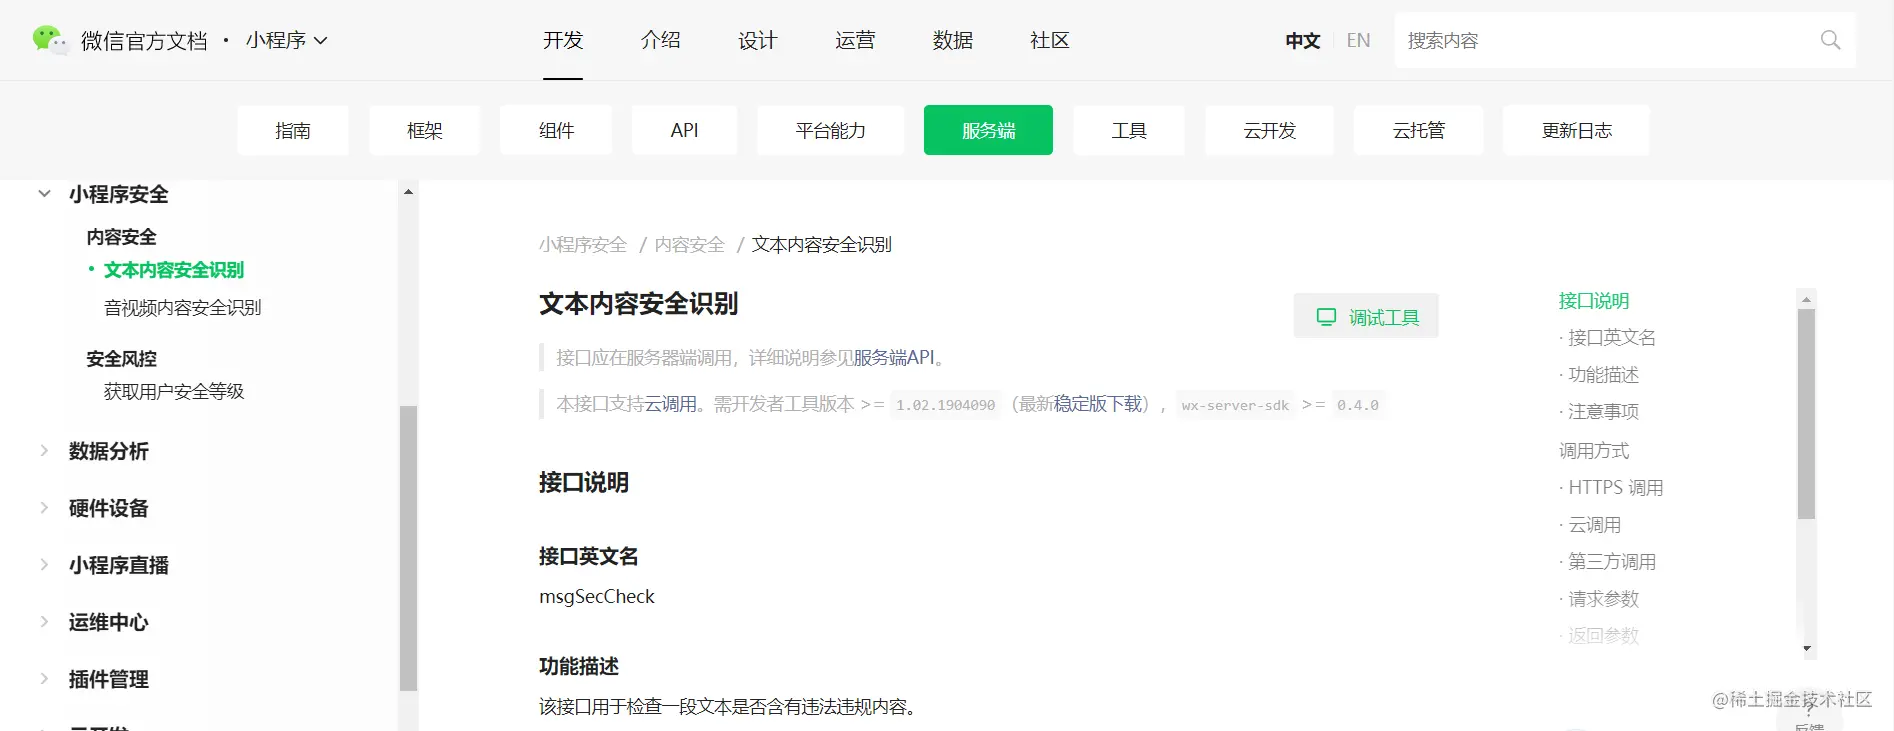Open the 组件 sub-navigation tab
The width and height of the screenshot is (1894, 731).
pyautogui.click(x=556, y=130)
